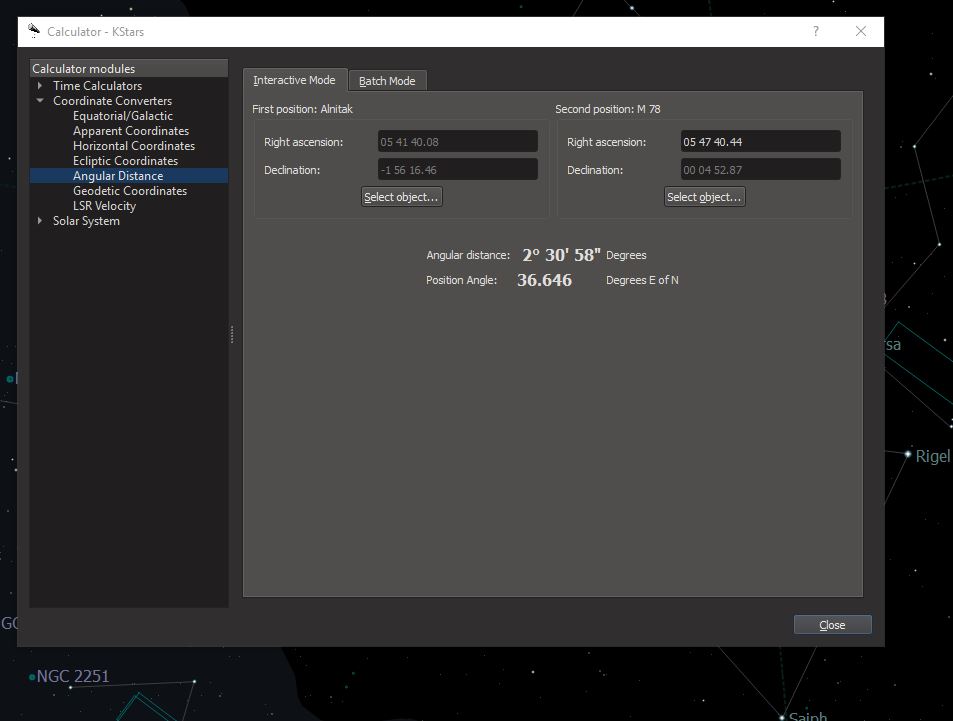
Task: Open the Ecliptic Coordinates module
Action: [125, 160]
